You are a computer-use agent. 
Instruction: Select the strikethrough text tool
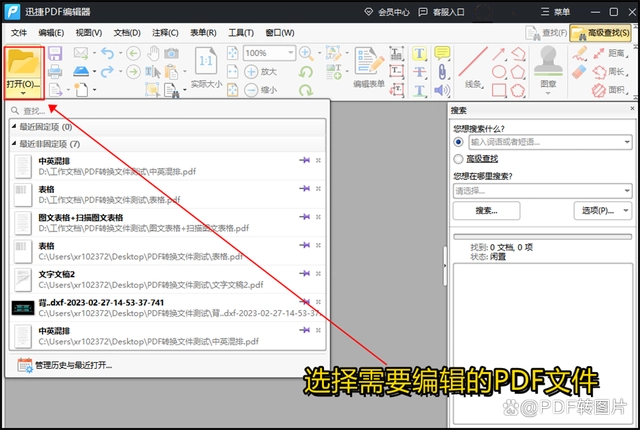[420, 72]
